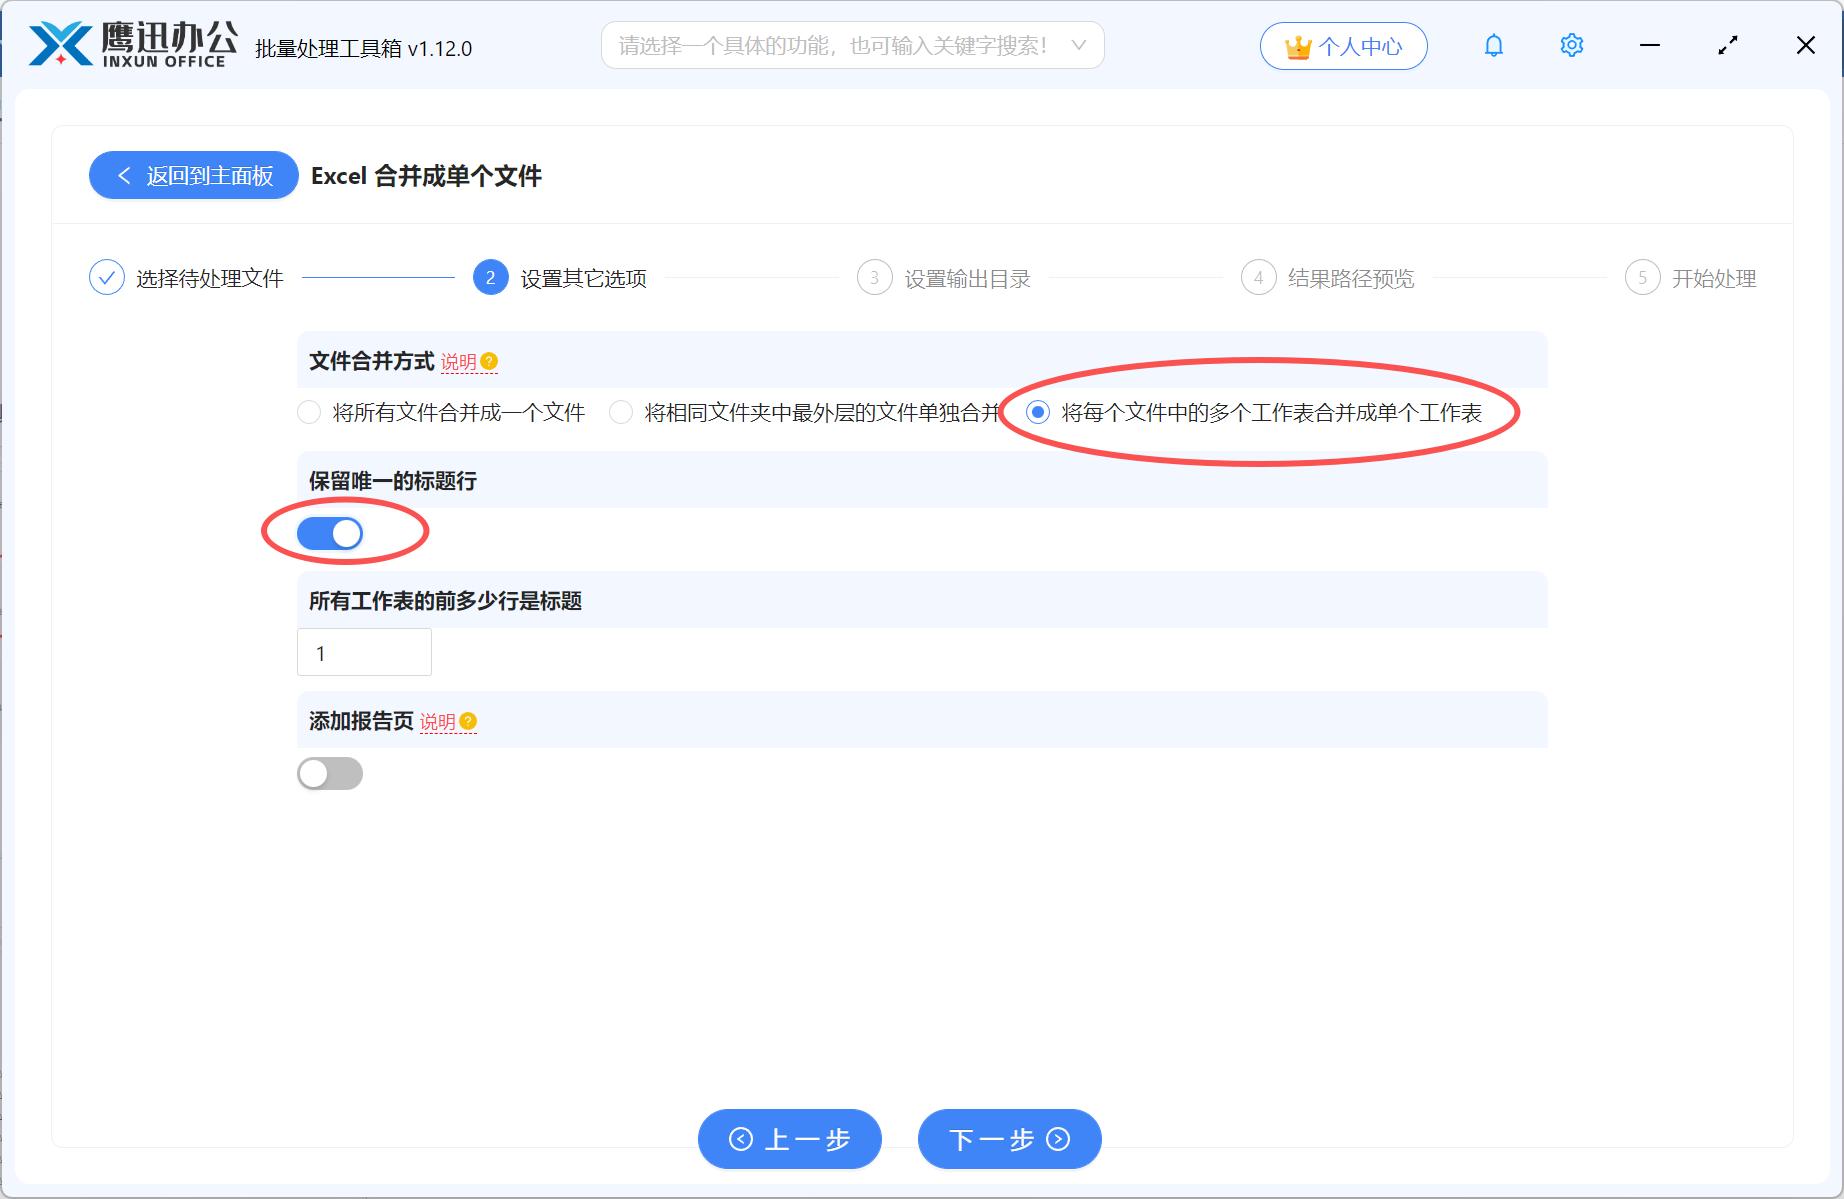Enable the 添加报告页 toggle
Screen dimensions: 1844x1199
pyautogui.click(x=330, y=773)
